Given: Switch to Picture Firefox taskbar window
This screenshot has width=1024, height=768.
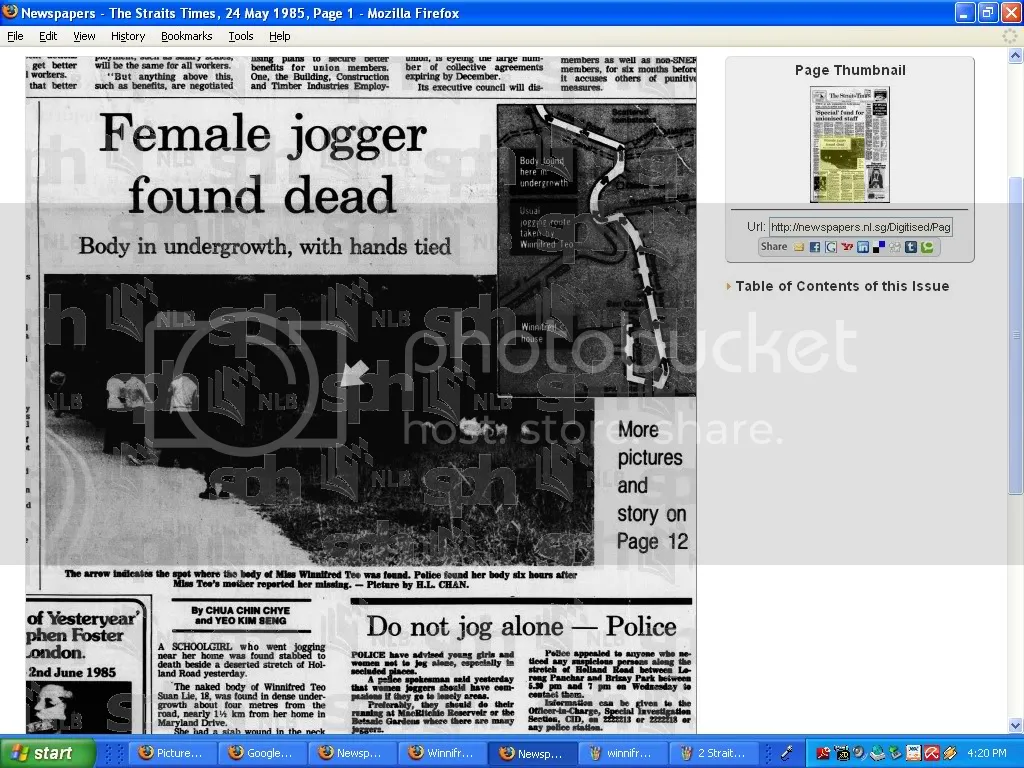Looking at the screenshot, I should point(172,753).
